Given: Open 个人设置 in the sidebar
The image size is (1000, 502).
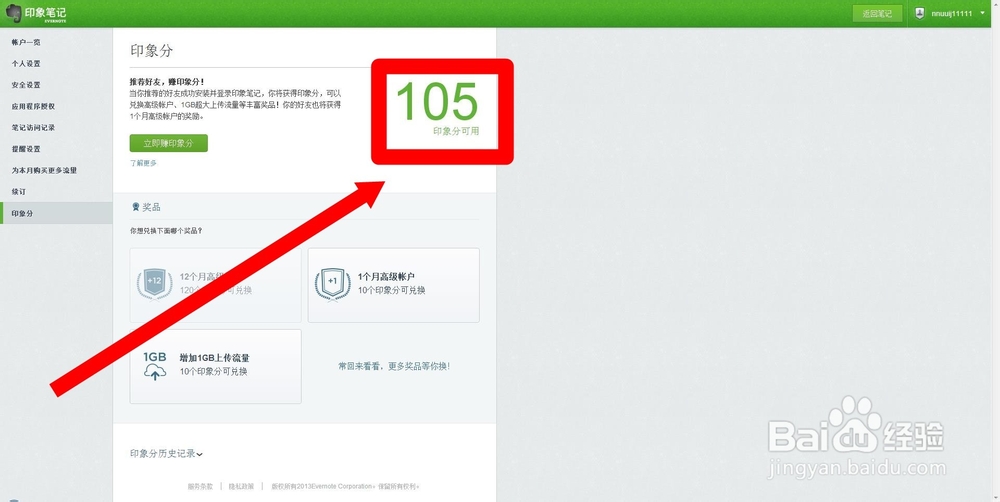Looking at the screenshot, I should tap(26, 64).
